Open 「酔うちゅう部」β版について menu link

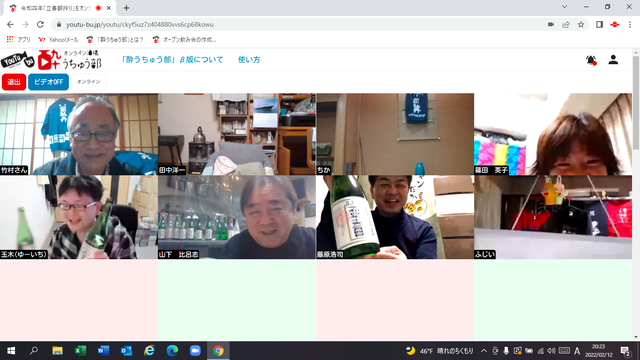coord(172,60)
